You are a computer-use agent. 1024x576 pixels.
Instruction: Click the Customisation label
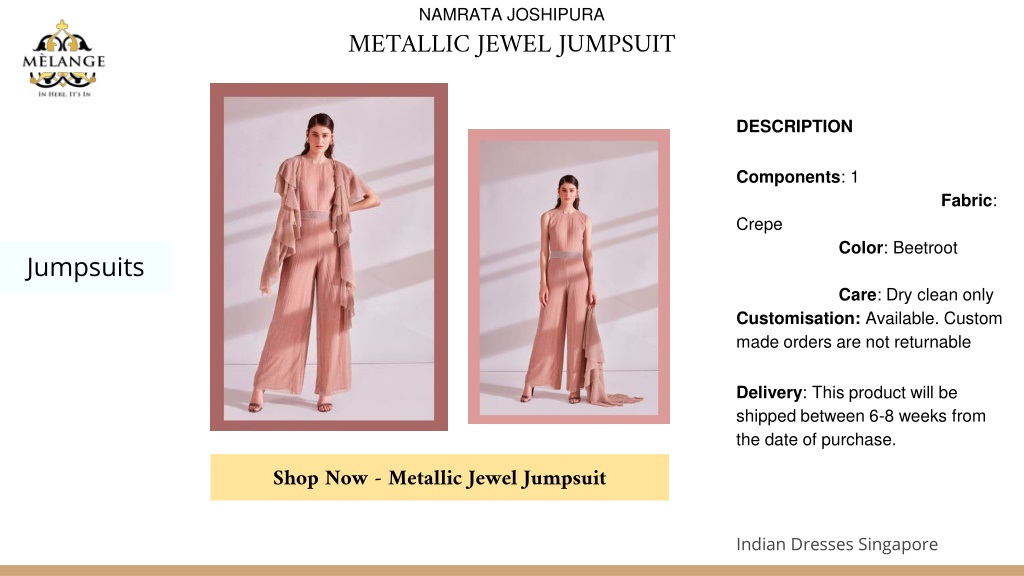point(798,318)
